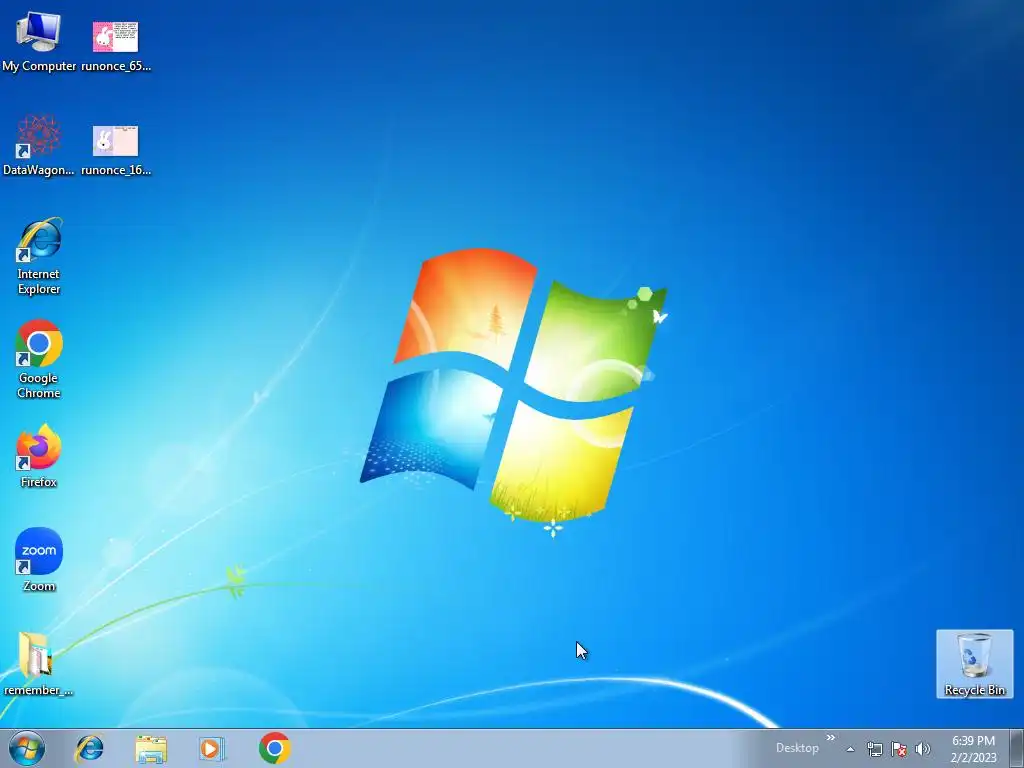Image resolution: width=1024 pixels, height=768 pixels.
Task: Select the runonce_16 image file
Action: [x=116, y=150]
